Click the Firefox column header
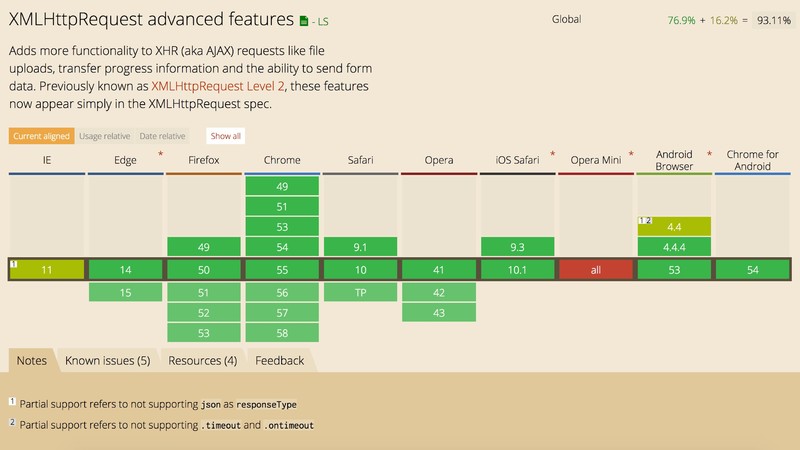Viewport: 800px width, 450px height. click(204, 160)
